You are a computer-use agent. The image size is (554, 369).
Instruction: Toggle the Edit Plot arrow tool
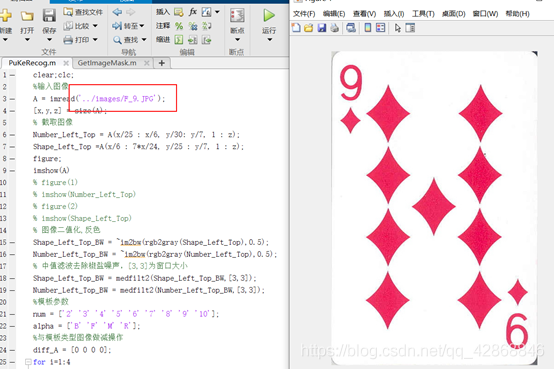(x=398, y=28)
